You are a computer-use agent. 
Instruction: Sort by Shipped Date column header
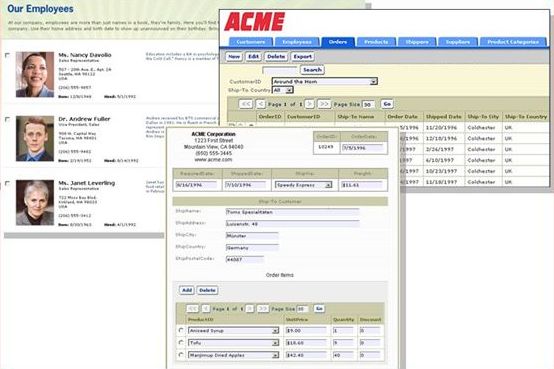click(x=444, y=117)
